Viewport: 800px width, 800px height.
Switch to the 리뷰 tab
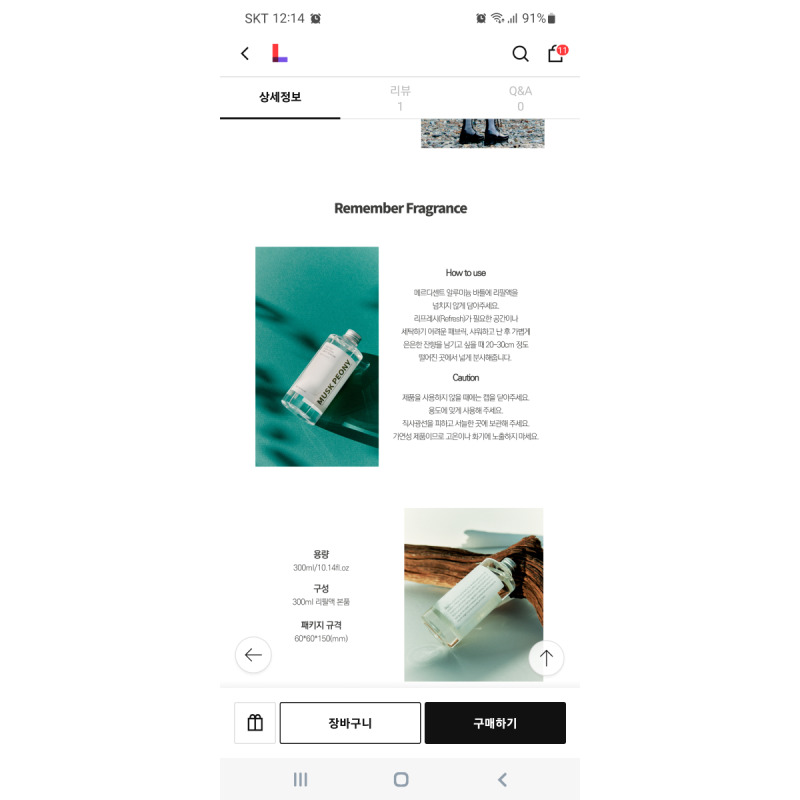click(x=400, y=98)
